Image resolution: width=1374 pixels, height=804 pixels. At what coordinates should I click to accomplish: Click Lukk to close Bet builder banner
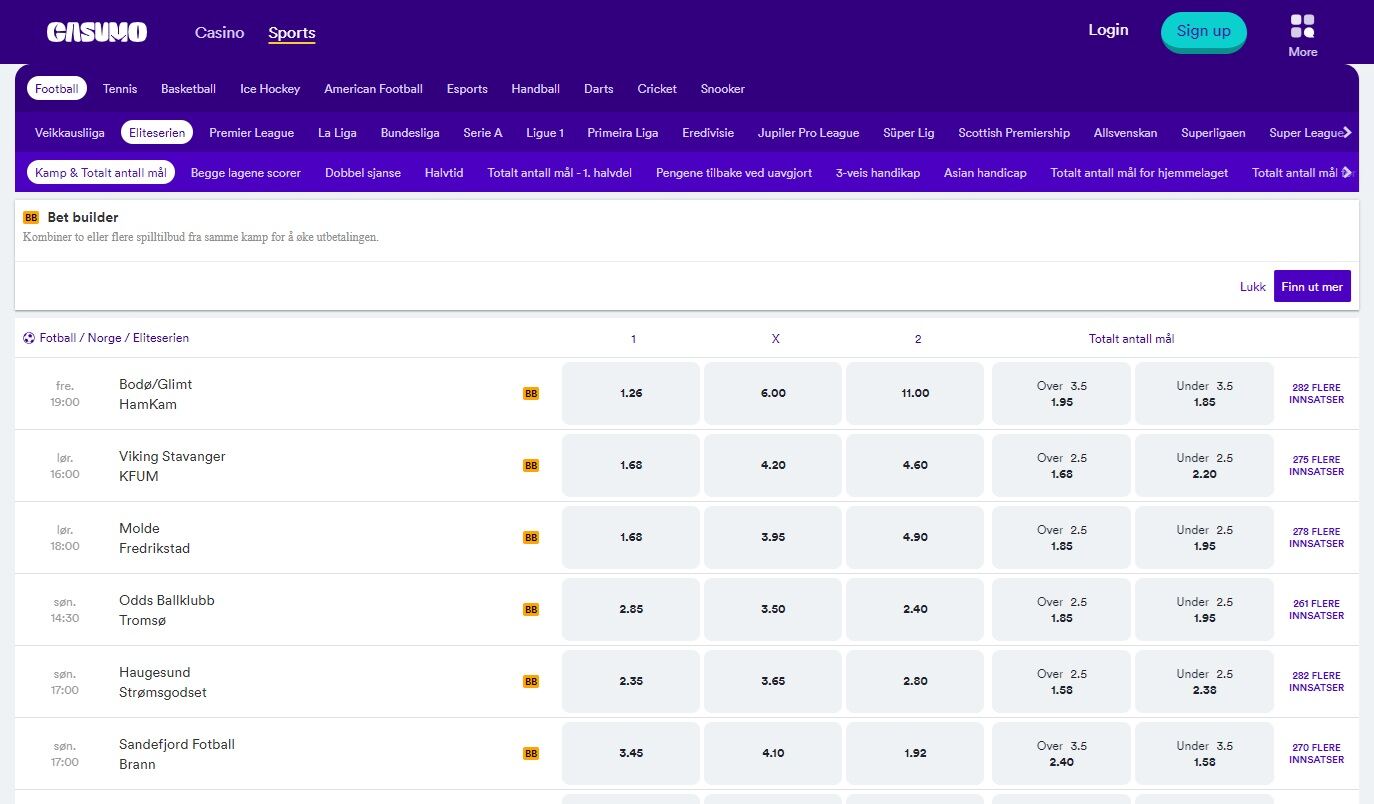click(1252, 287)
